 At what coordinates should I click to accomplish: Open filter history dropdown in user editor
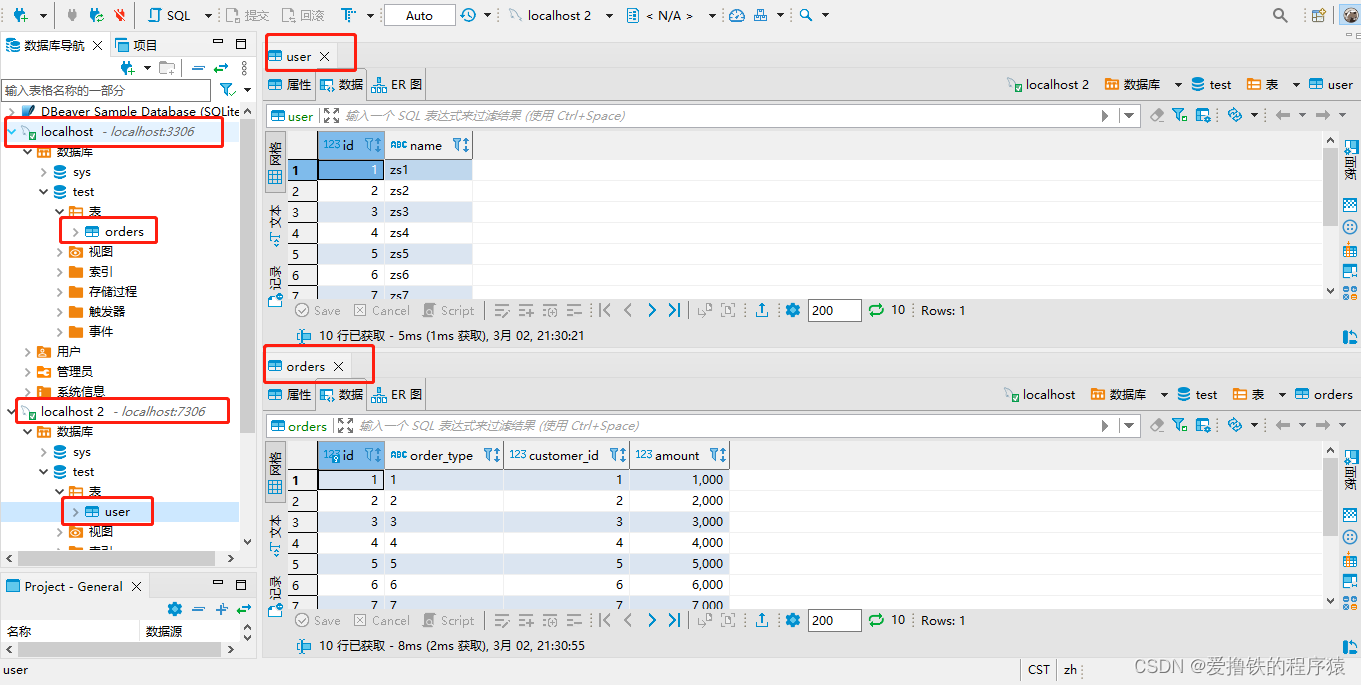click(1129, 116)
